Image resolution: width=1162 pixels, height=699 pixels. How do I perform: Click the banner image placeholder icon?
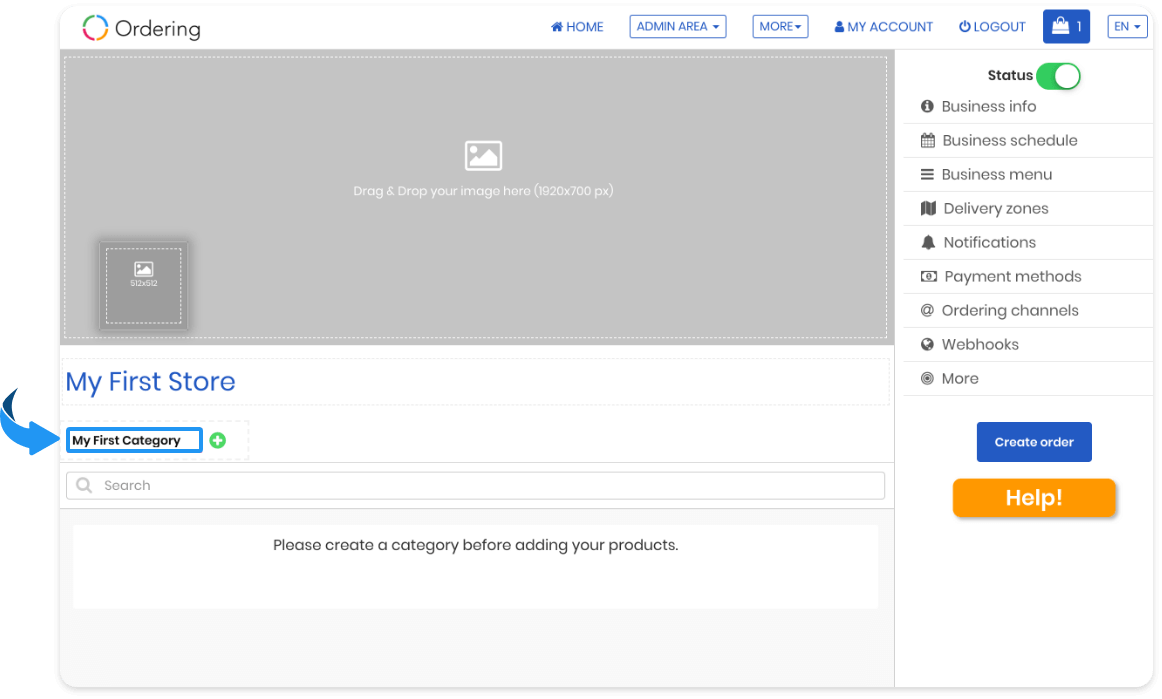[x=483, y=156]
